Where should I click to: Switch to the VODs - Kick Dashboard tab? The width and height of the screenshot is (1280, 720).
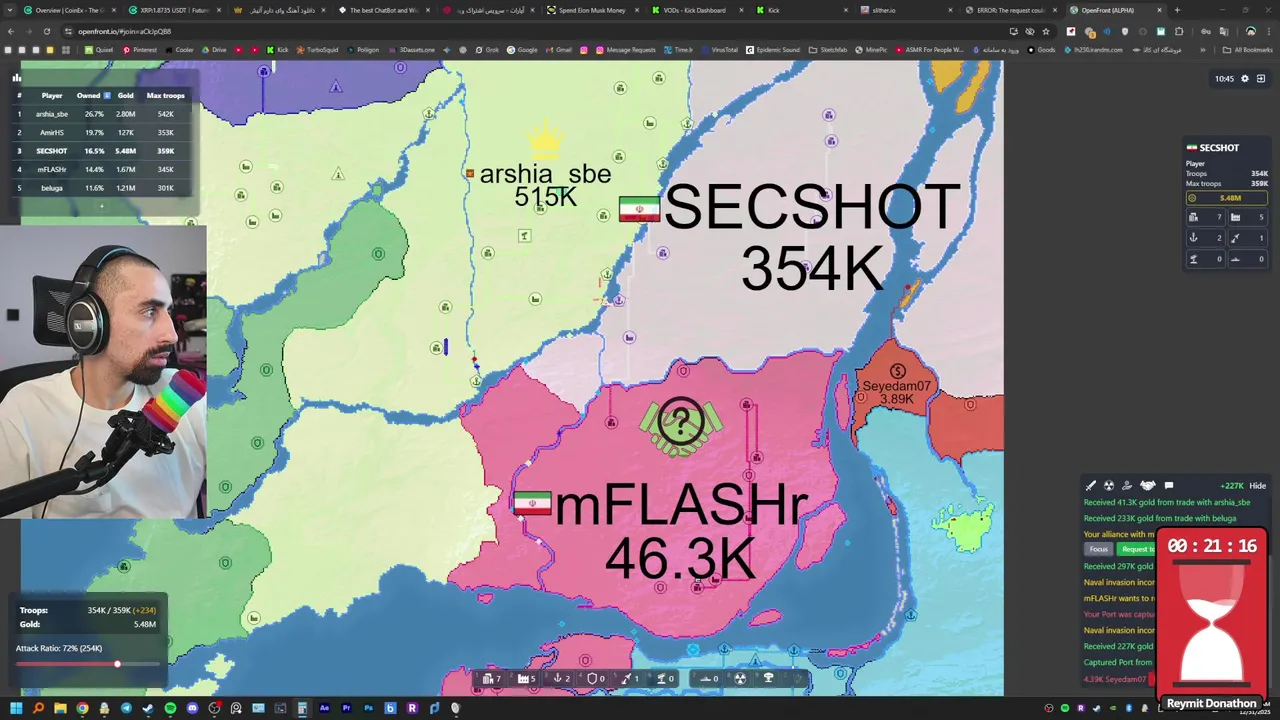695,10
